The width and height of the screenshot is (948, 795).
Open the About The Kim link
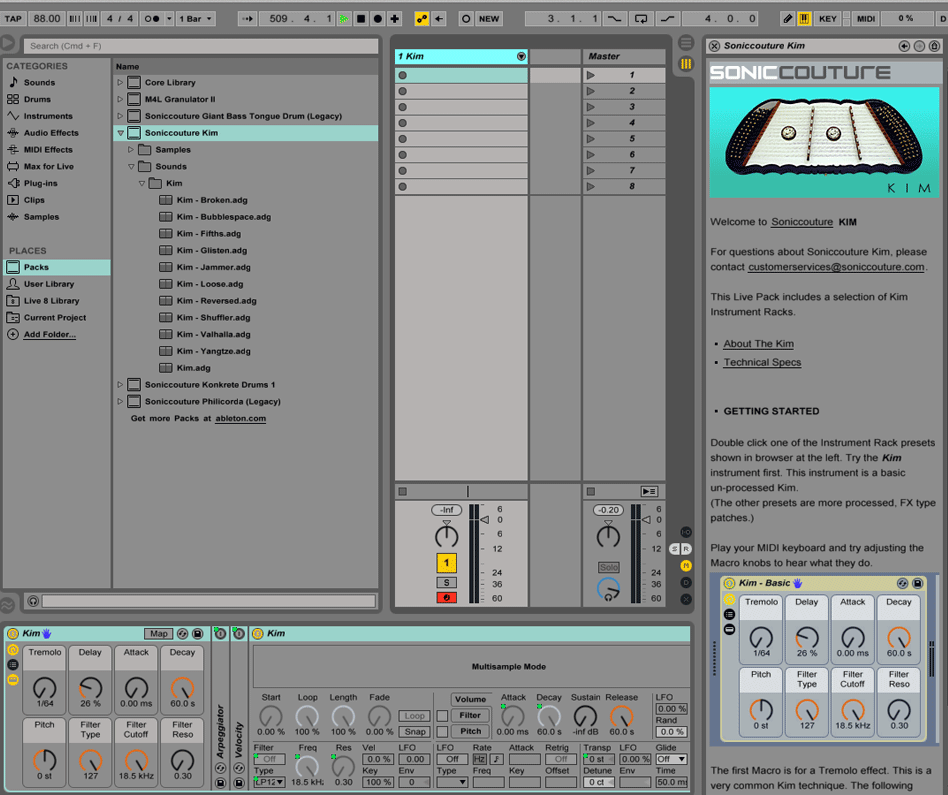click(759, 344)
